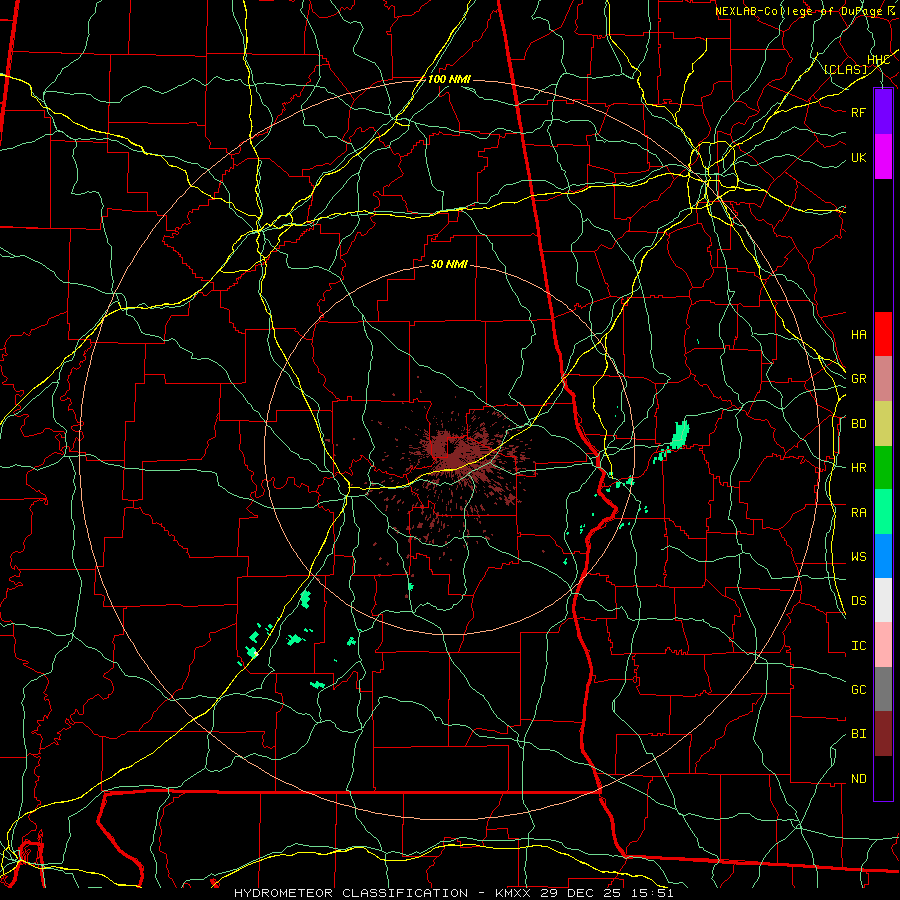Select the IC ice crystals pink swatch
This screenshot has width=900, height=900.
(883, 645)
